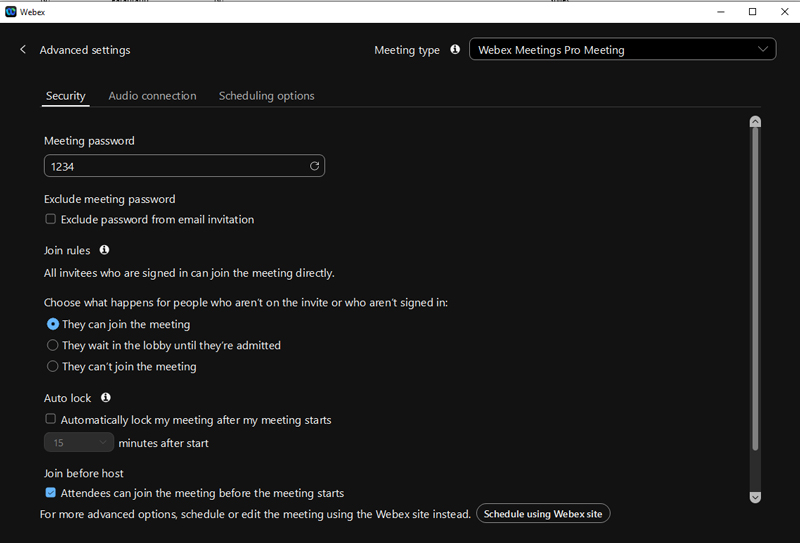Uncheck Attendees can join before meeting starts
800x543 pixels.
tap(51, 492)
